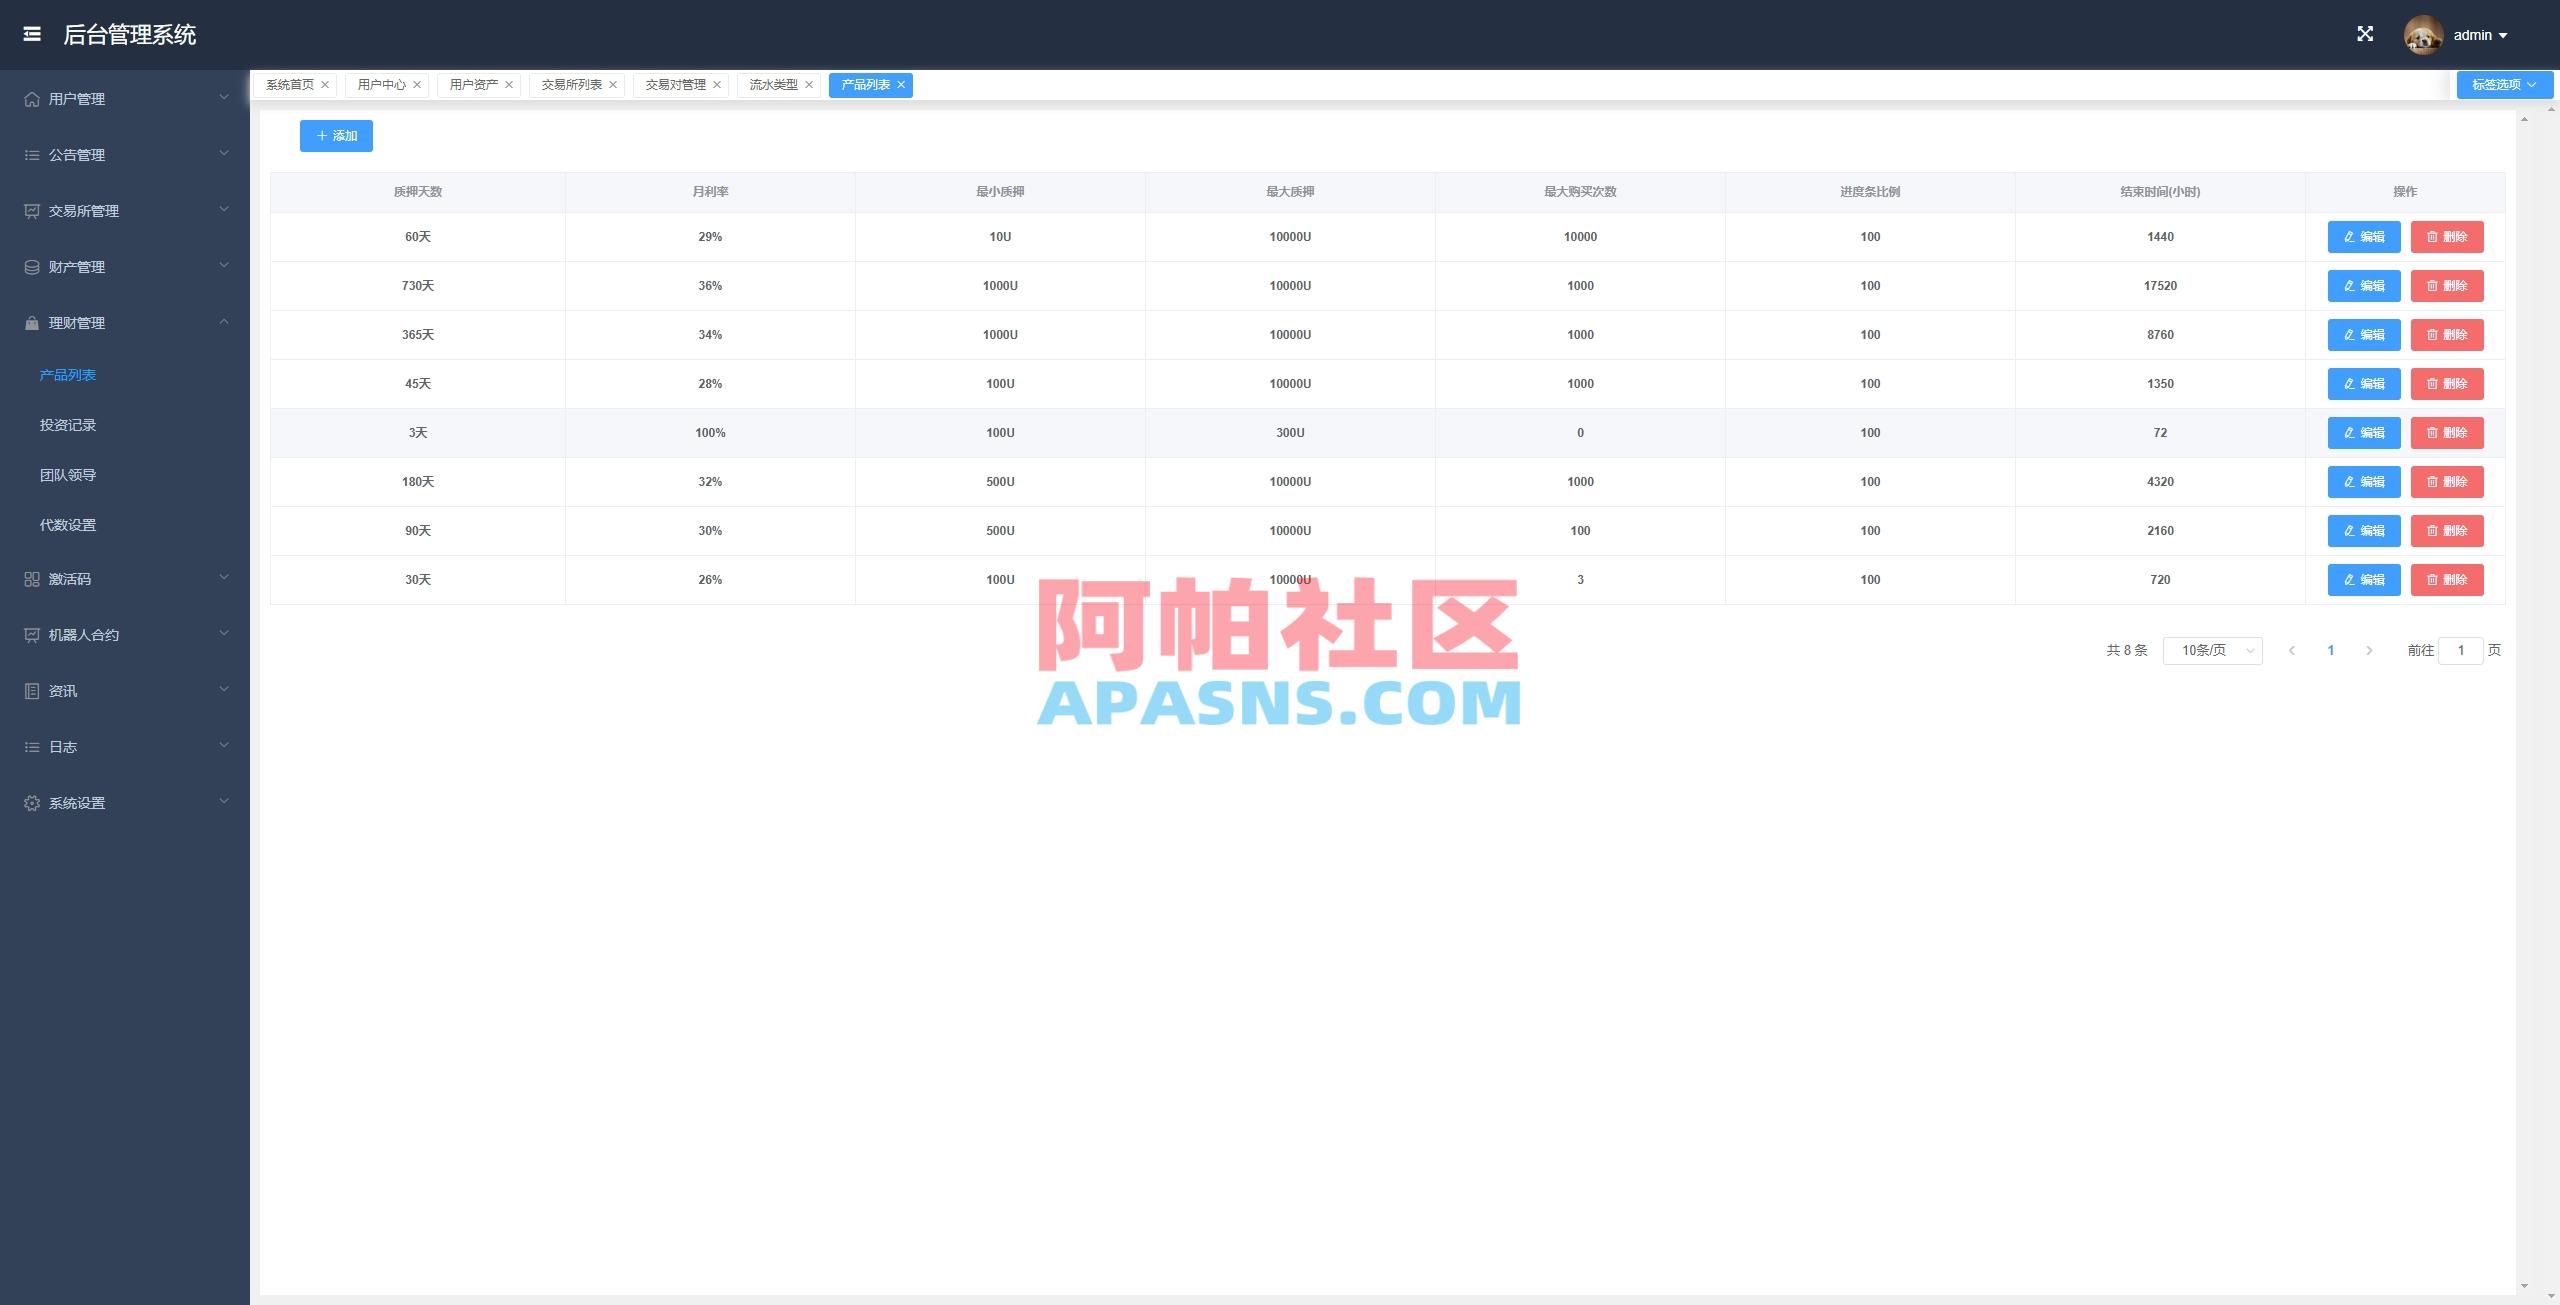Switch to the 用户中心 tab
2560x1305 pixels.
[382, 84]
